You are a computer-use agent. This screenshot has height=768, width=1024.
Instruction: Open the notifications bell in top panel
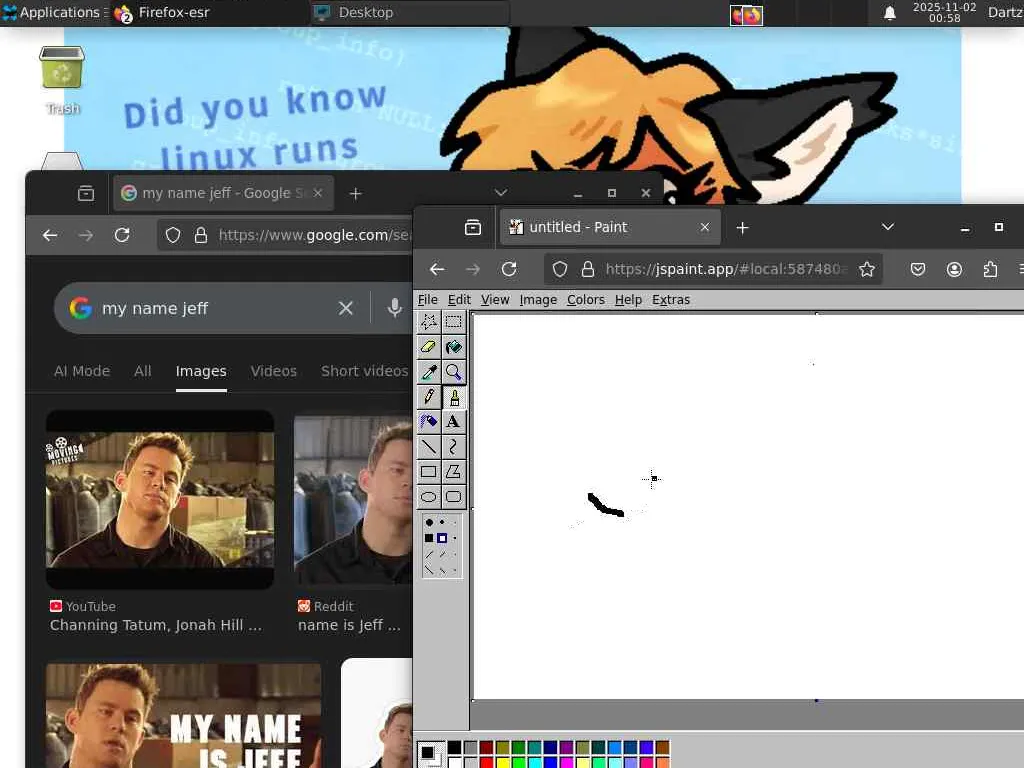click(x=889, y=13)
